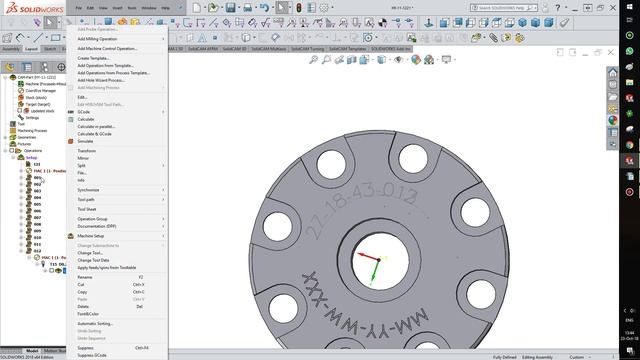This screenshot has height=360, width=640.
Task: Open the Tool path submenu
Action: tap(117, 200)
